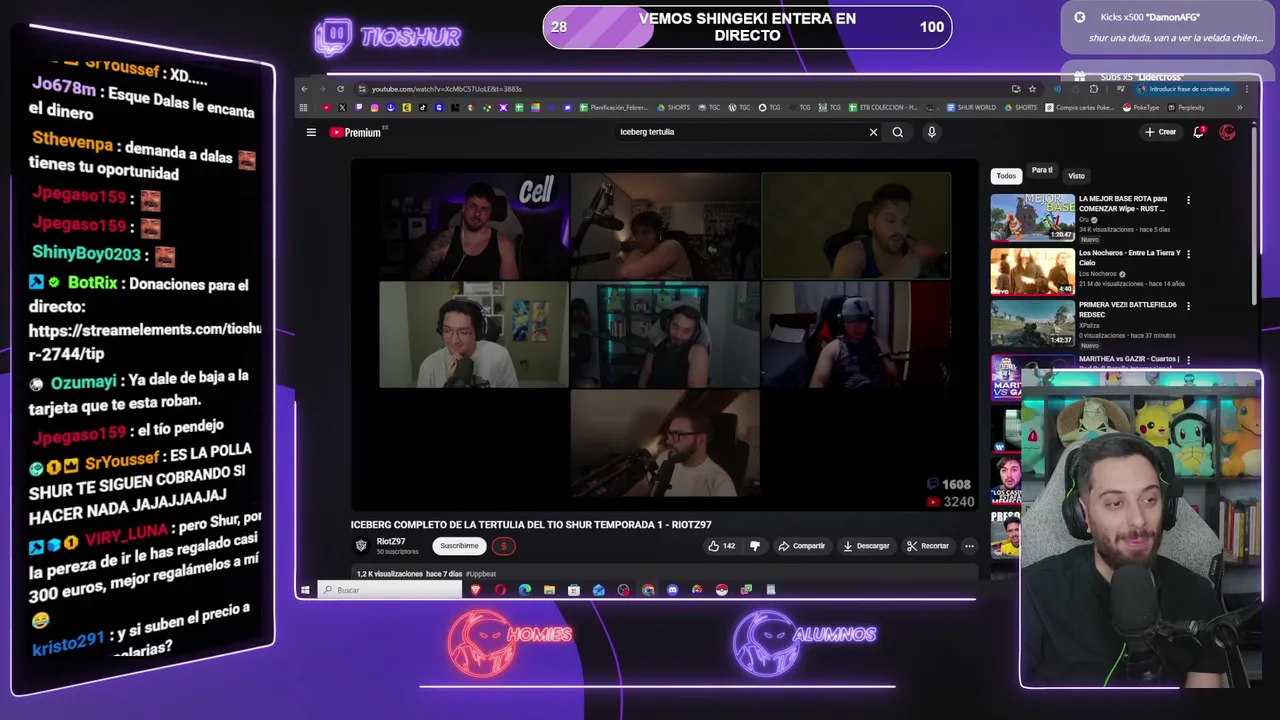Open options menu for Los Nocheros video
Screen dimensions: 1280x720
click(x=1188, y=254)
